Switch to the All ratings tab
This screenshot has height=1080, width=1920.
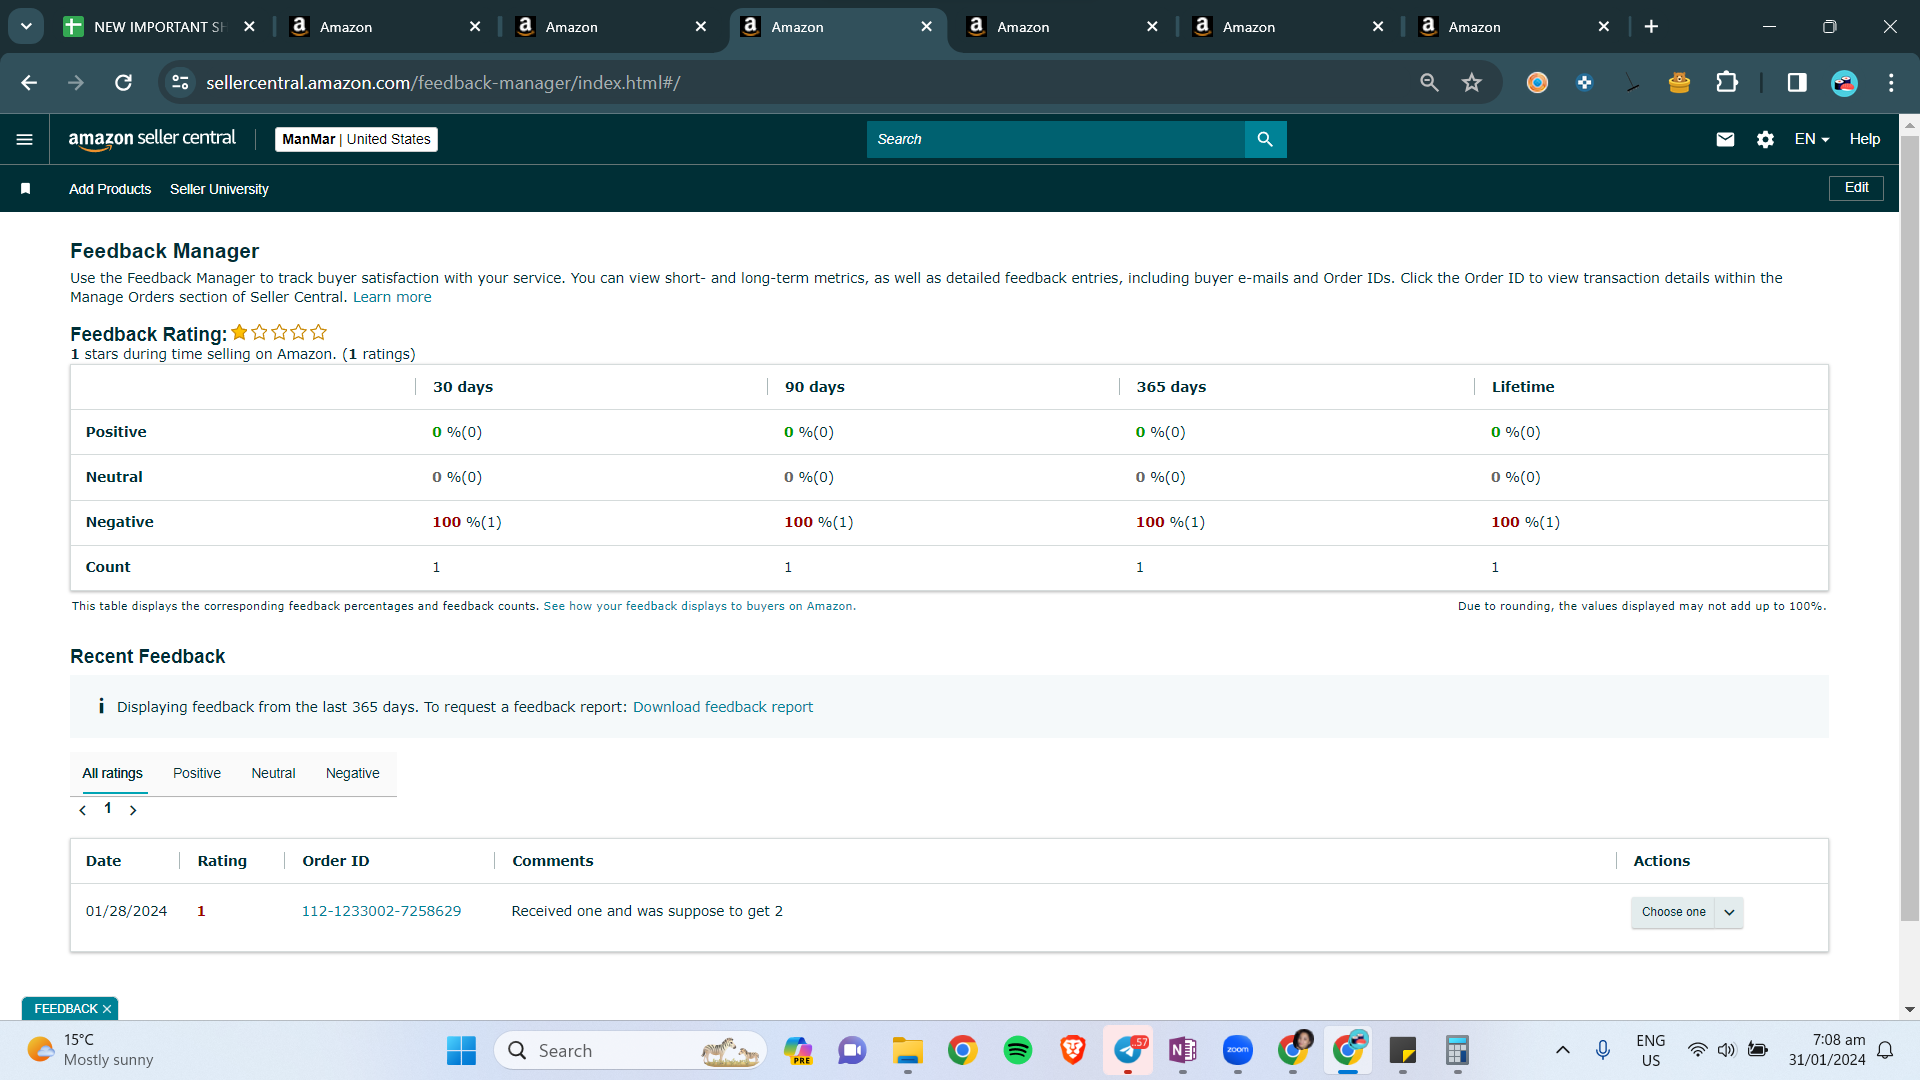(112, 774)
